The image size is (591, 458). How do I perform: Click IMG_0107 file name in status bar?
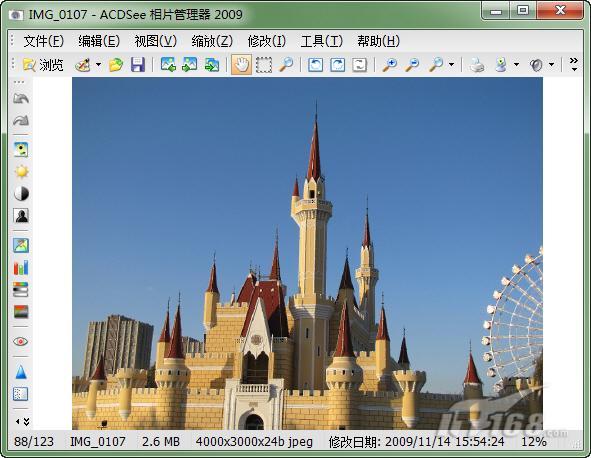[x=98, y=441]
